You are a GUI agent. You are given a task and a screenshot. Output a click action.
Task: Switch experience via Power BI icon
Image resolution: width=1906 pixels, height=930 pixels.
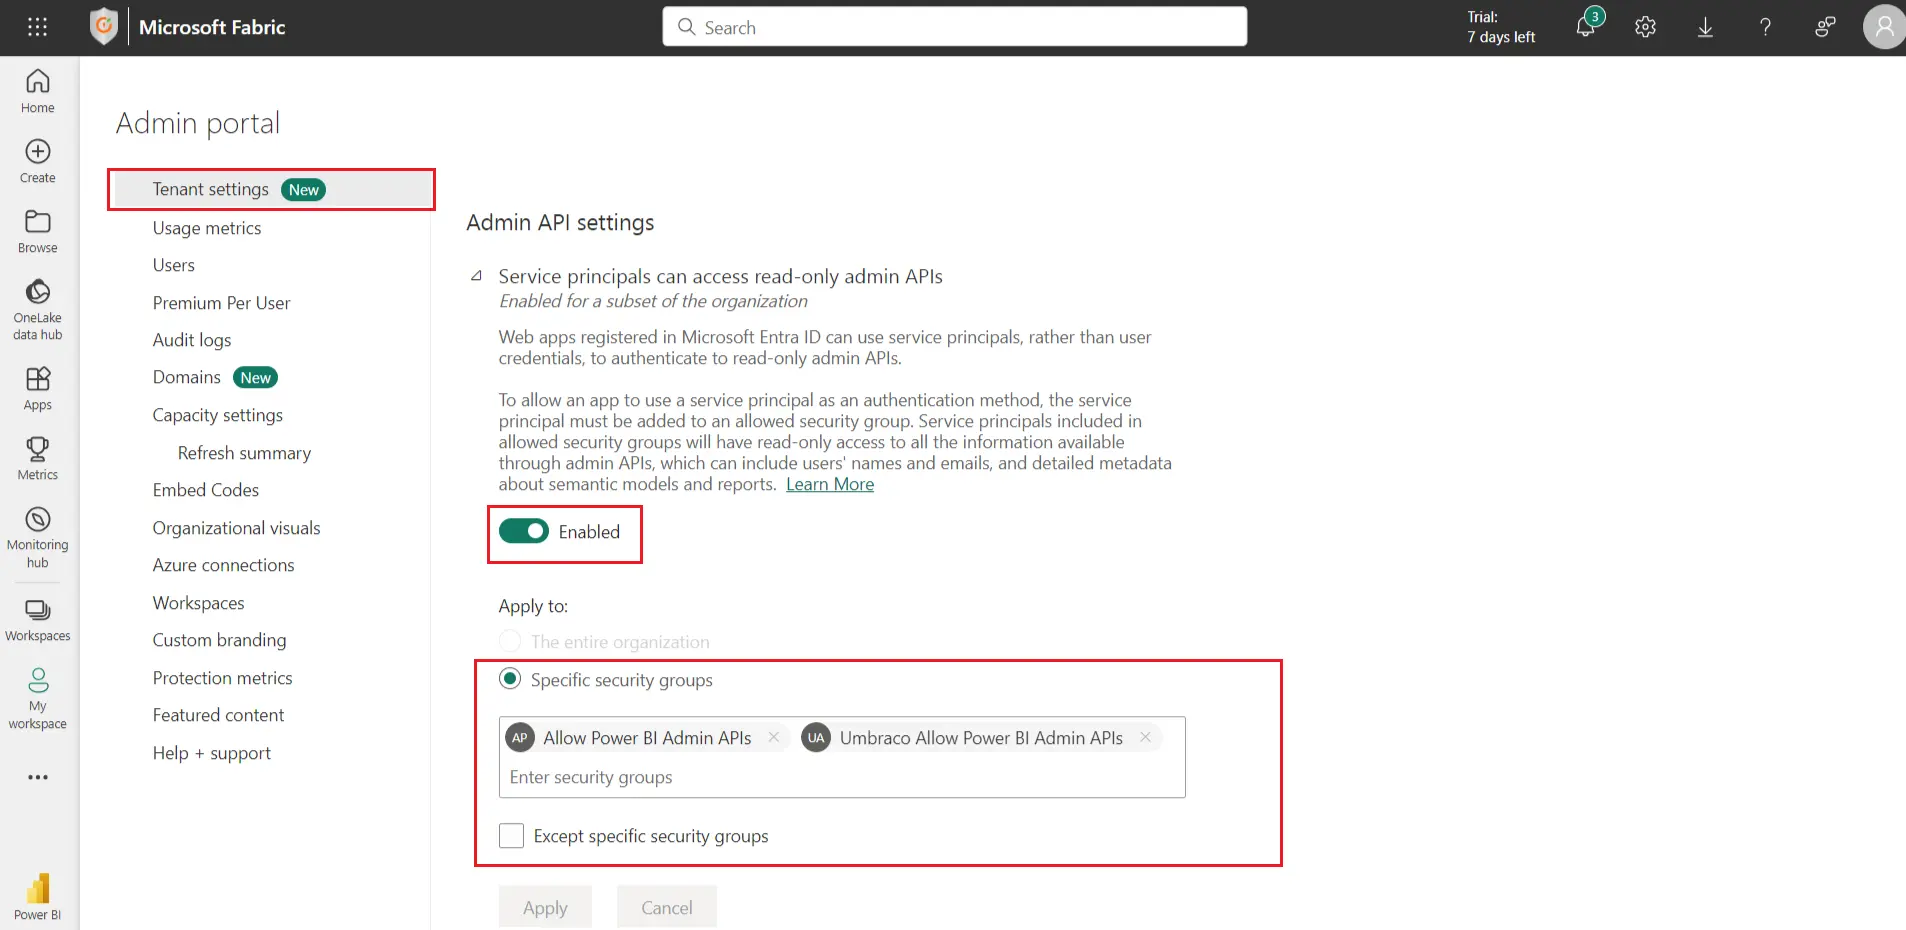[38, 897]
